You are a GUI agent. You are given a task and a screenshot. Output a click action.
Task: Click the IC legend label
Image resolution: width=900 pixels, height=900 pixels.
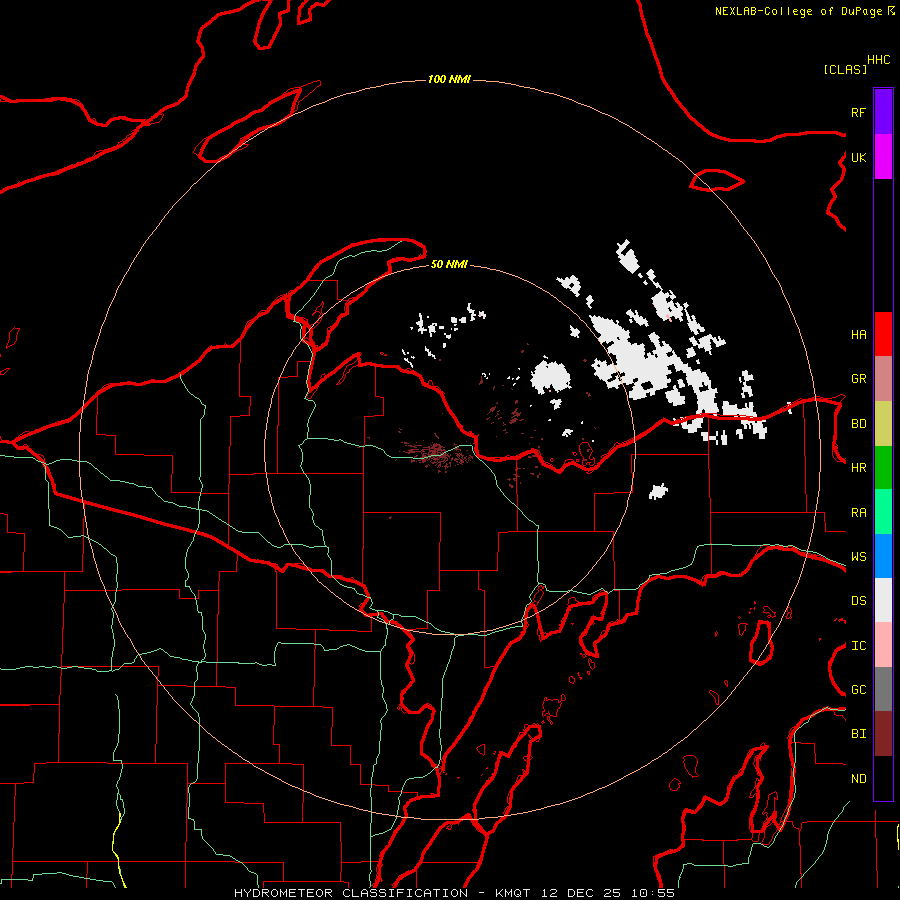(858, 646)
